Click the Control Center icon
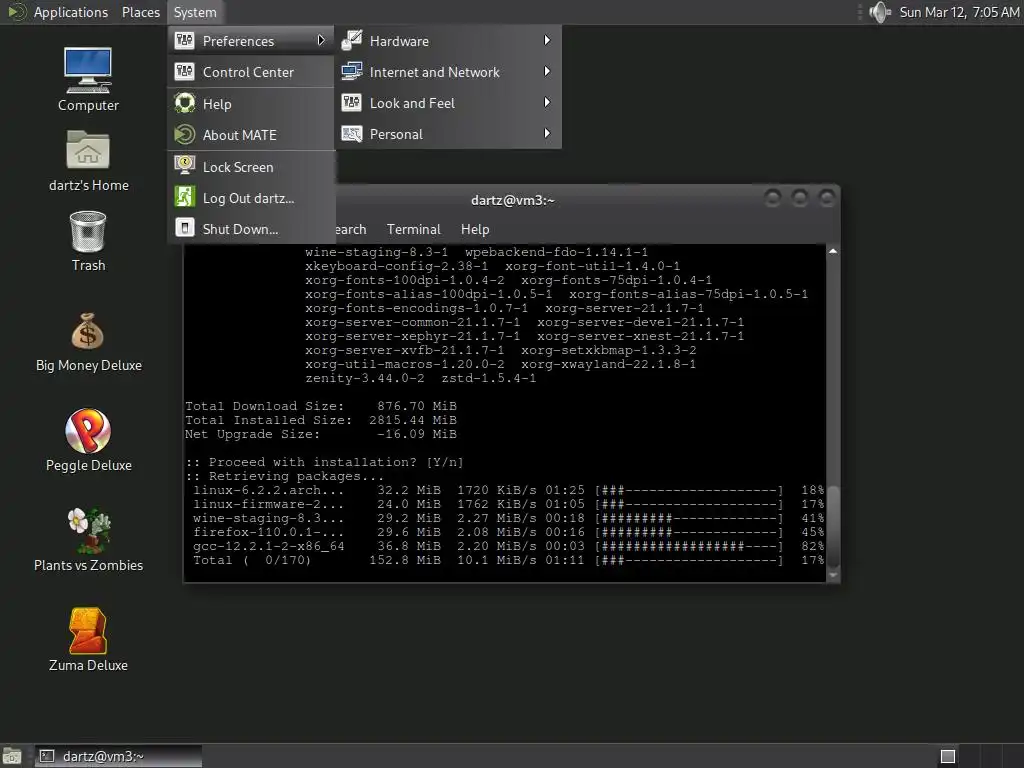Image resolution: width=1024 pixels, height=768 pixels. [185, 72]
